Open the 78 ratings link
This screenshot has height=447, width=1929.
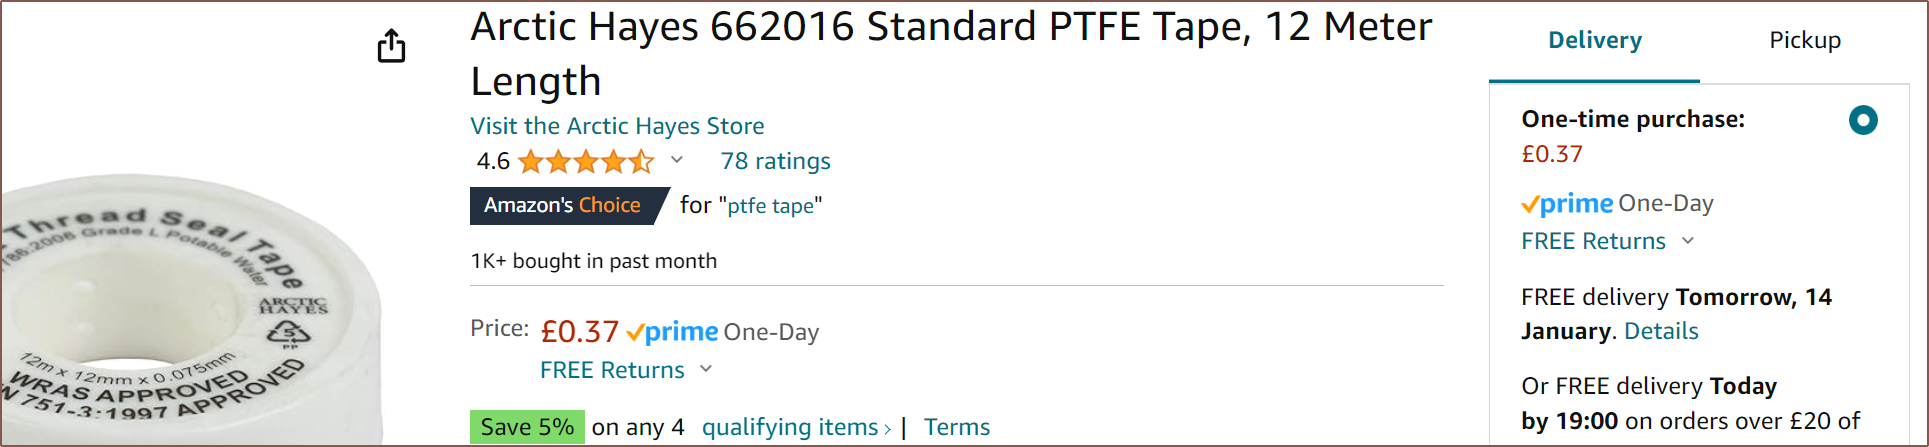pos(775,161)
